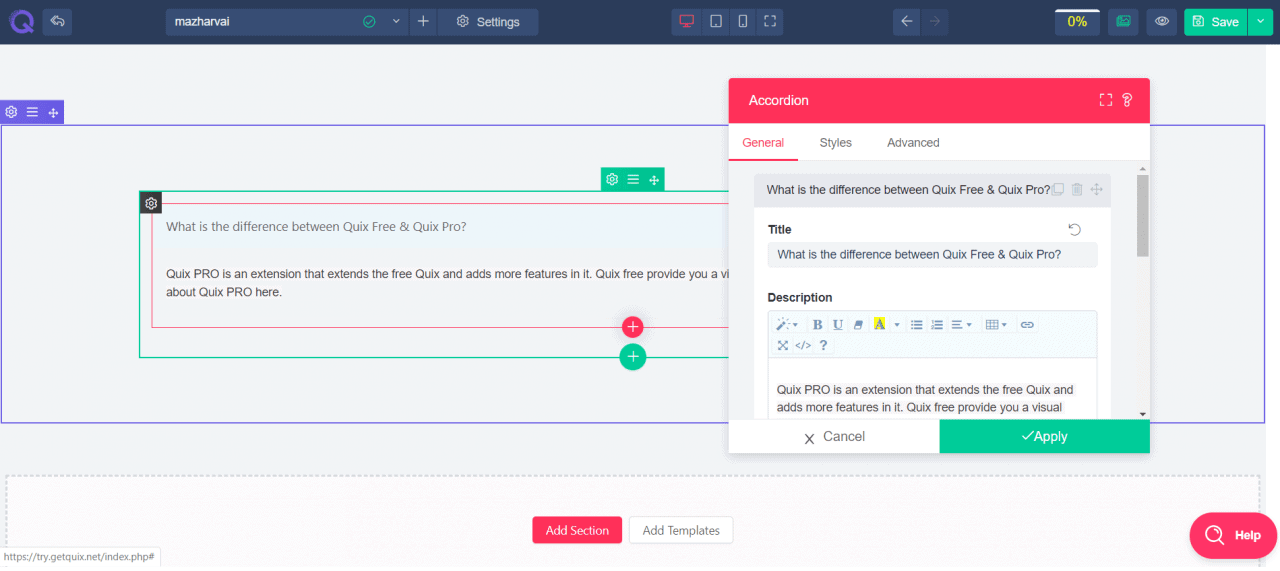Cancel the Accordion changes
The height and width of the screenshot is (571, 1280).
point(834,437)
